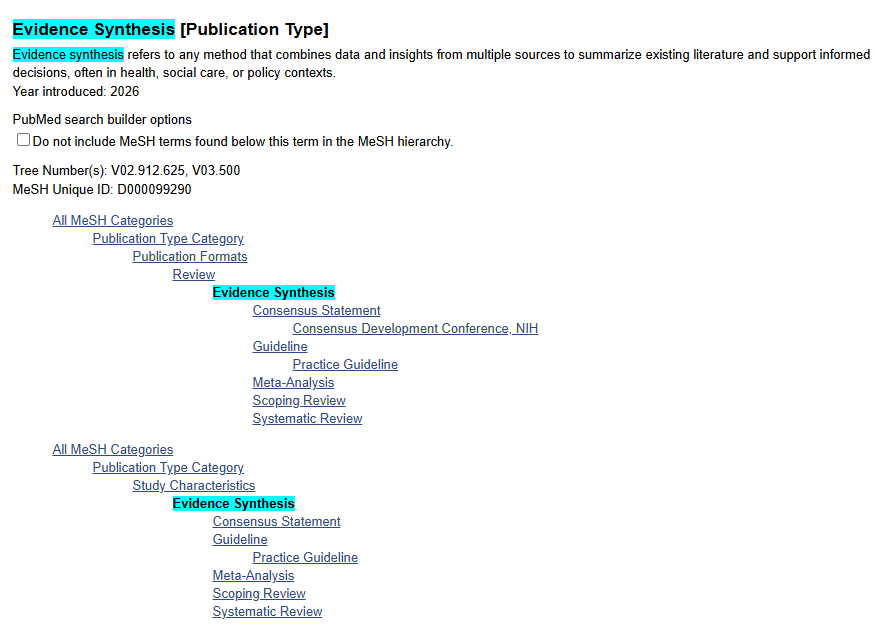Click the 'Evidence Synthesis [Publication Type]' heading
The image size is (875, 632).
coord(171,29)
